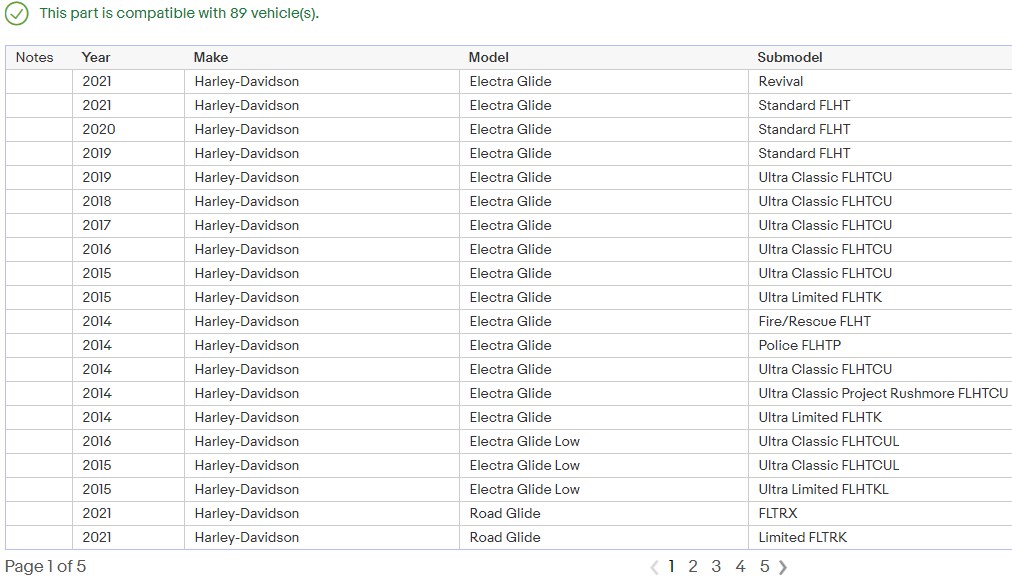Click the Model column header
The width and height of the screenshot is (1012, 578).
(489, 57)
